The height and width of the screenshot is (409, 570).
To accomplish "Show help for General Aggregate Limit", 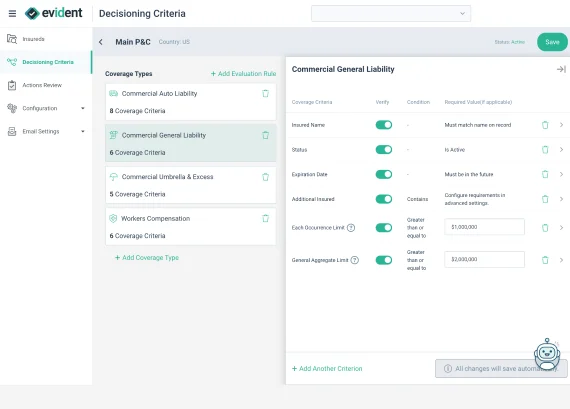I will point(354,260).
